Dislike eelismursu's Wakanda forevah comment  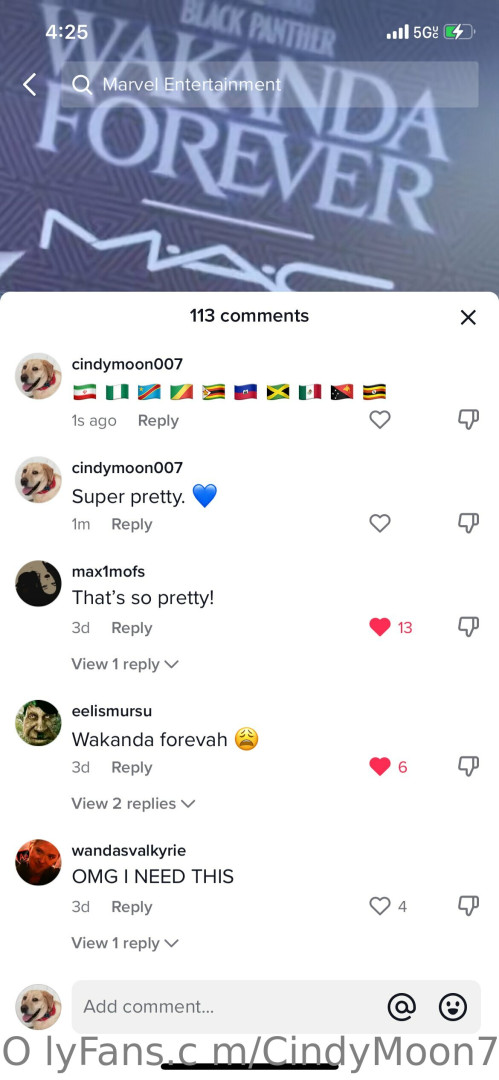469,766
